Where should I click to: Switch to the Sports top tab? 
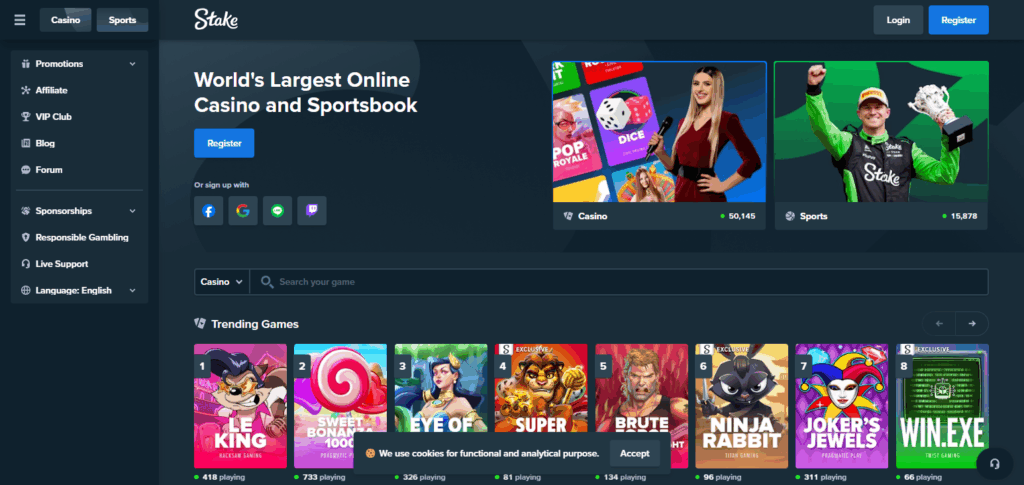point(122,20)
